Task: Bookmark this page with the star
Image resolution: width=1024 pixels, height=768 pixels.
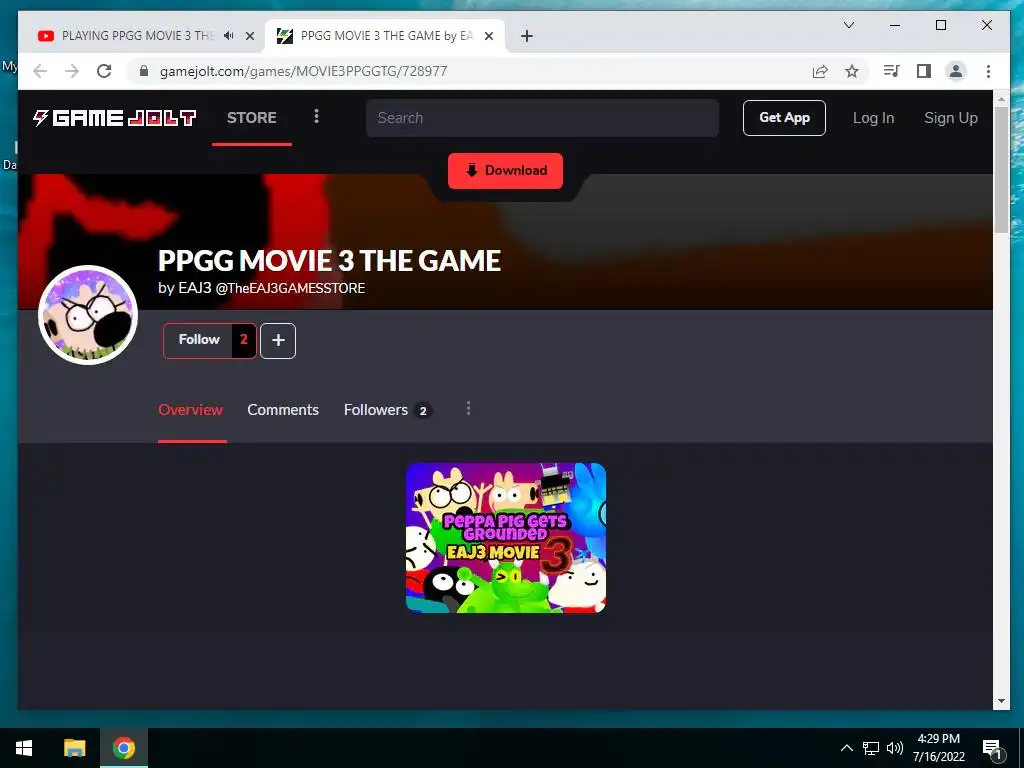Action: pos(852,71)
